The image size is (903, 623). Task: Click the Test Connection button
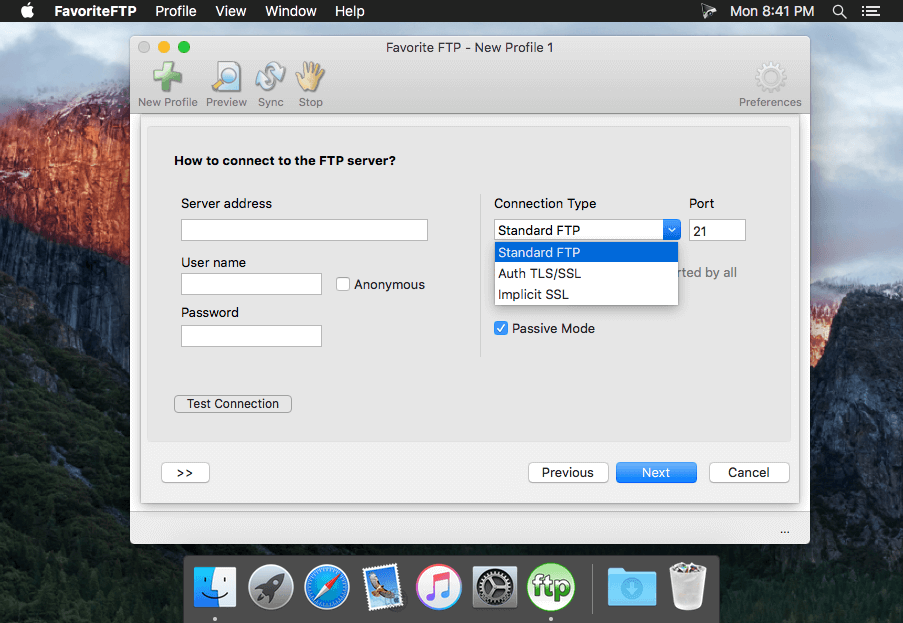click(233, 404)
